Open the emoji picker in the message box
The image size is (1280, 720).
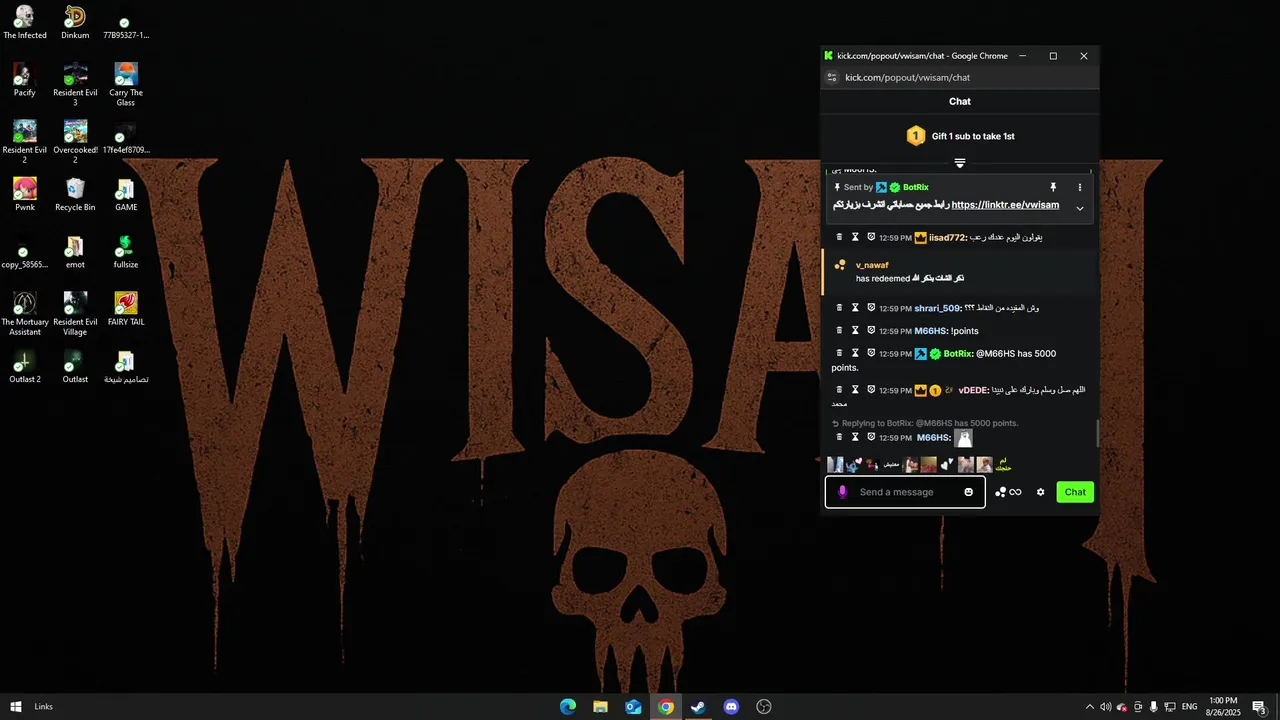pyautogui.click(x=968, y=492)
